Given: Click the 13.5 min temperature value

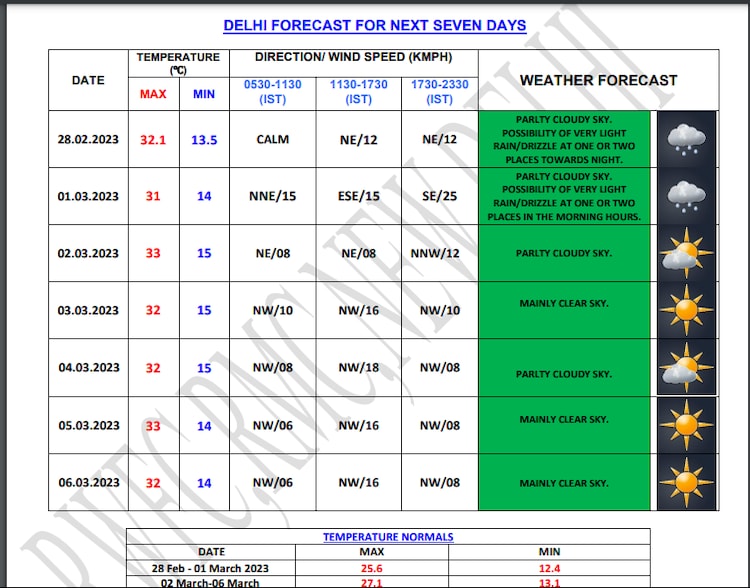Looking at the screenshot, I should [204, 140].
